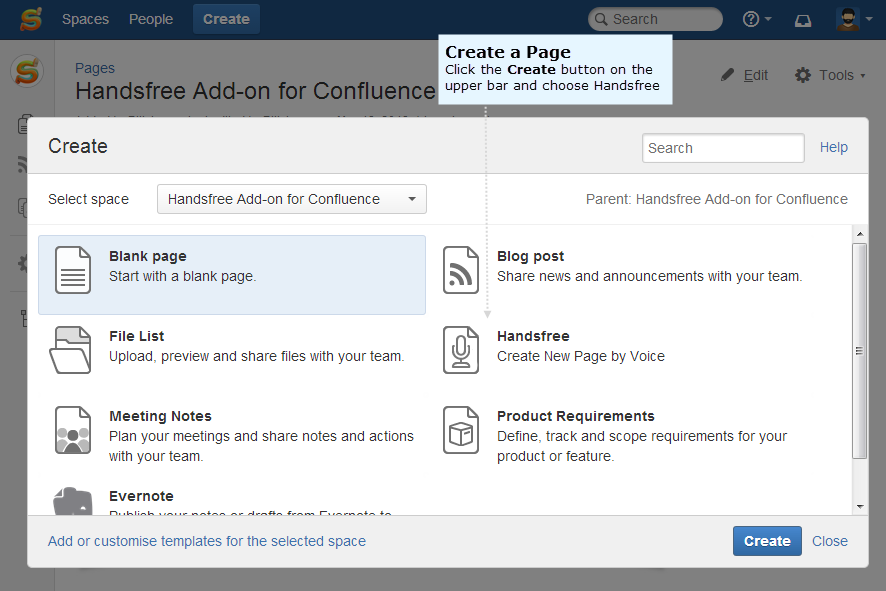
Task: Select the Handsfree microphone icon
Action: 461,350
